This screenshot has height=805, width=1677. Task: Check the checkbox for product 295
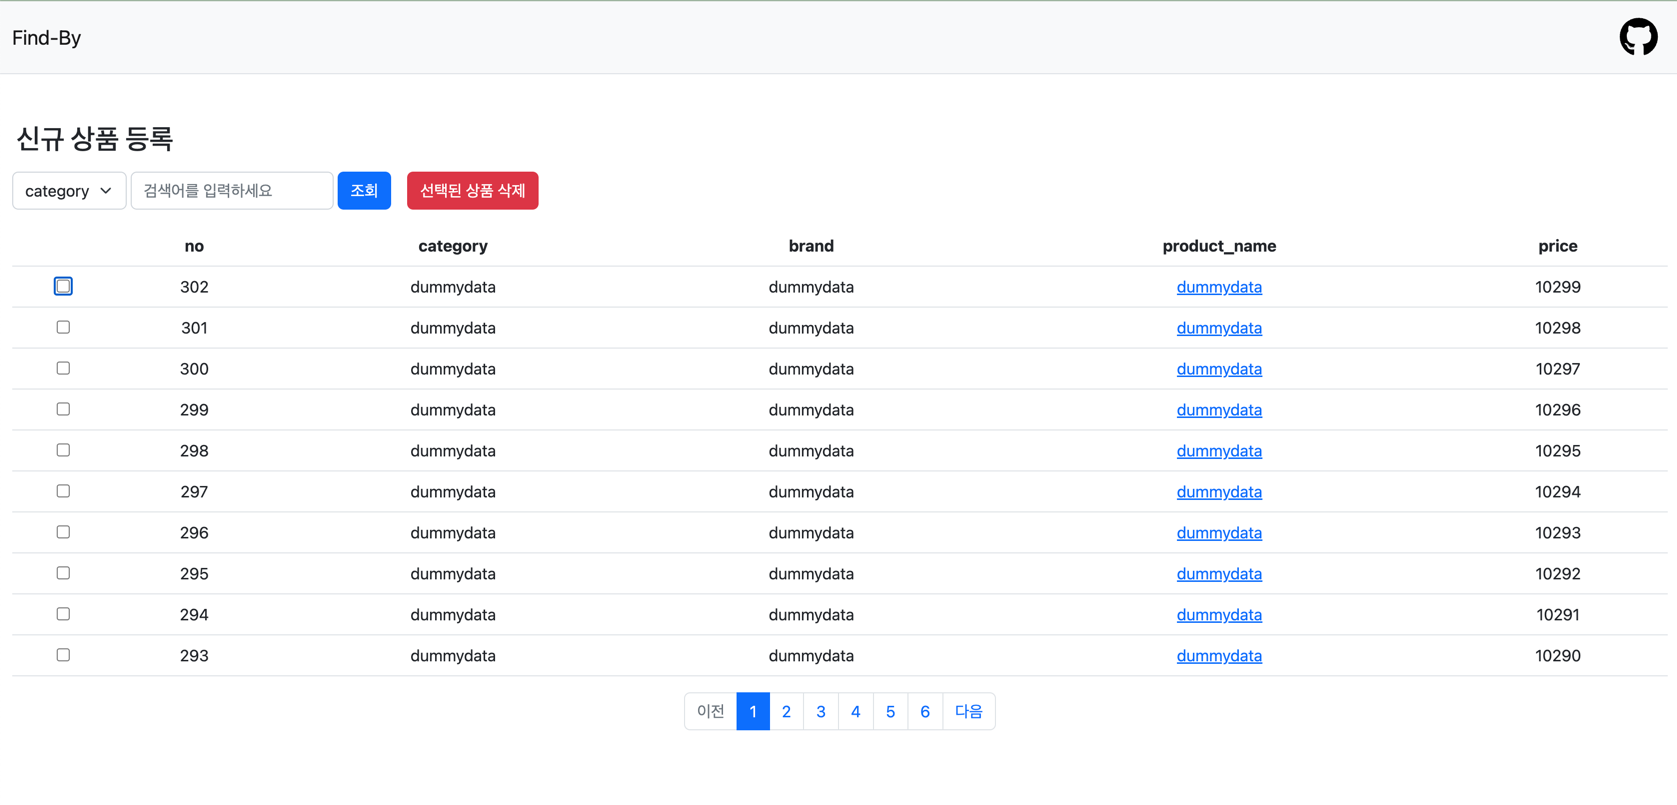(63, 573)
